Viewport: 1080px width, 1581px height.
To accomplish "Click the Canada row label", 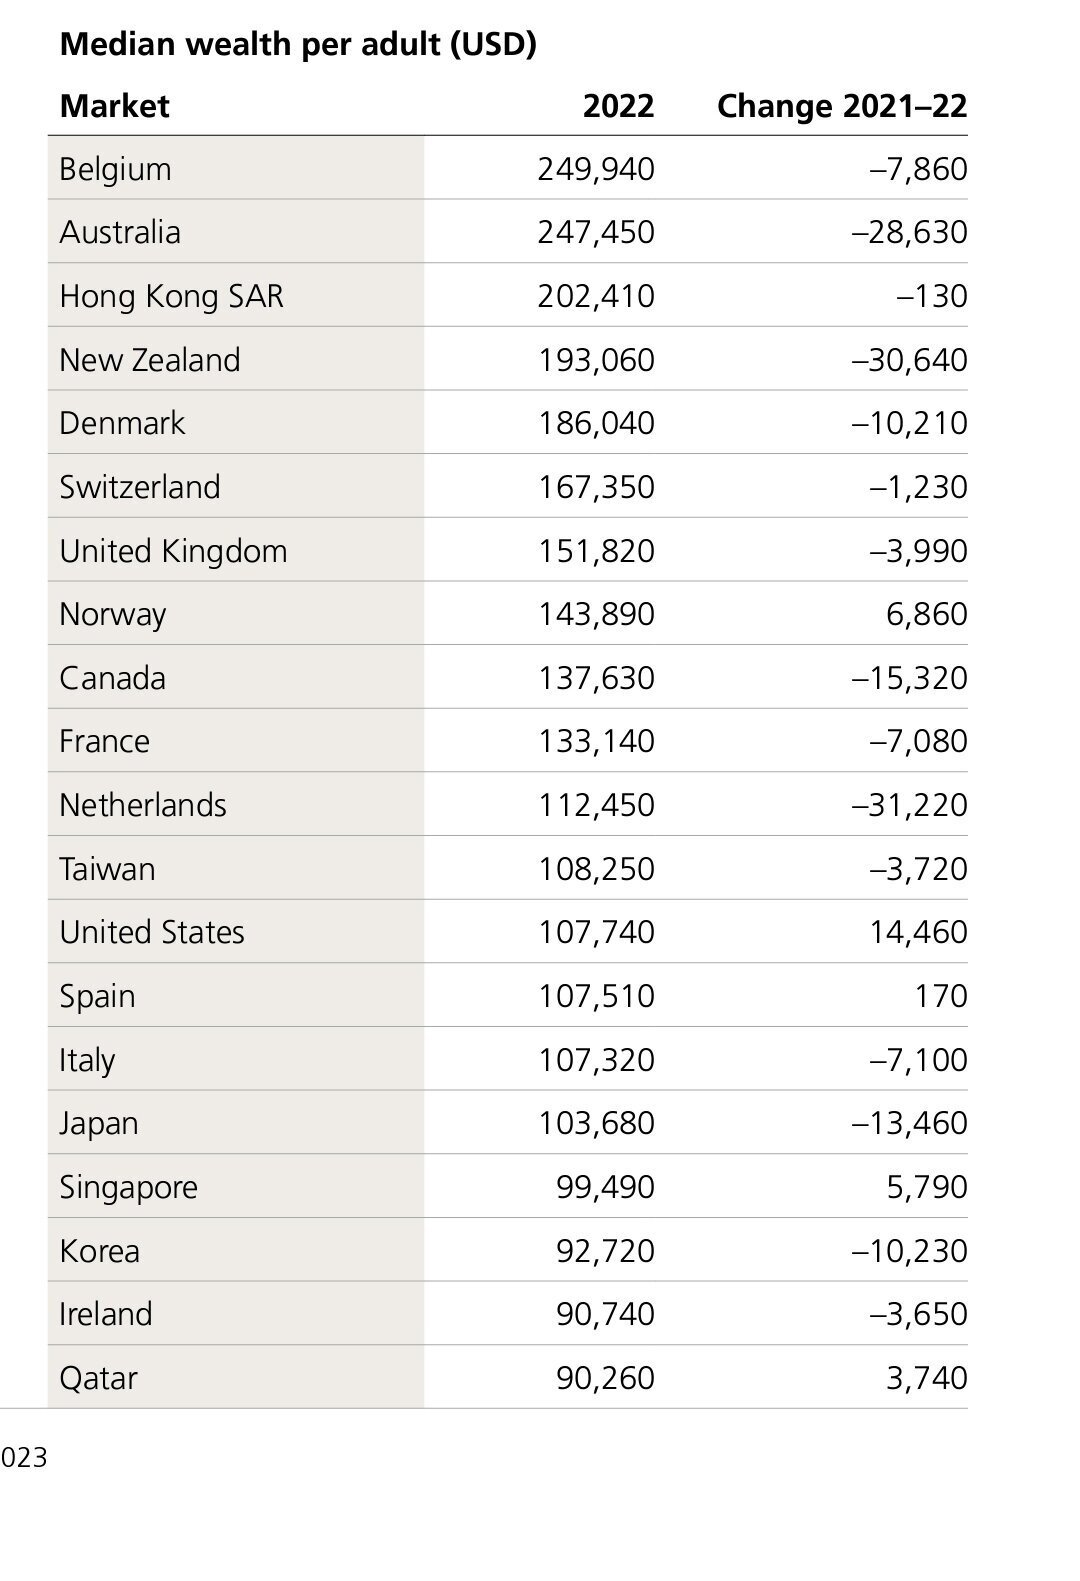I will point(113,678).
